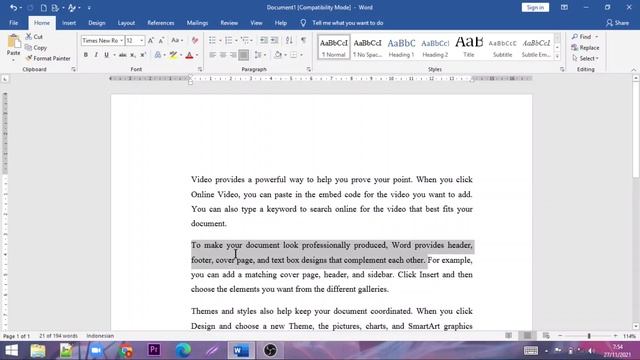Clear all formatting from selection
Image resolution: width=640 pixels, height=360 pixels.
(195, 40)
